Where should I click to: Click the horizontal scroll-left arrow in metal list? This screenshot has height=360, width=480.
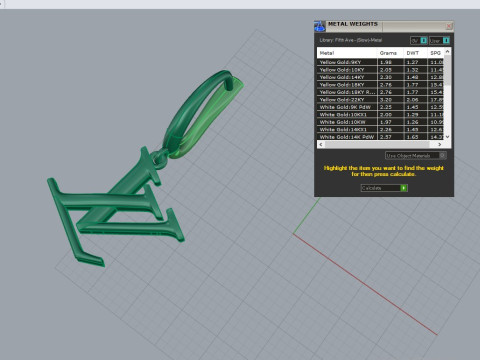(x=321, y=144)
